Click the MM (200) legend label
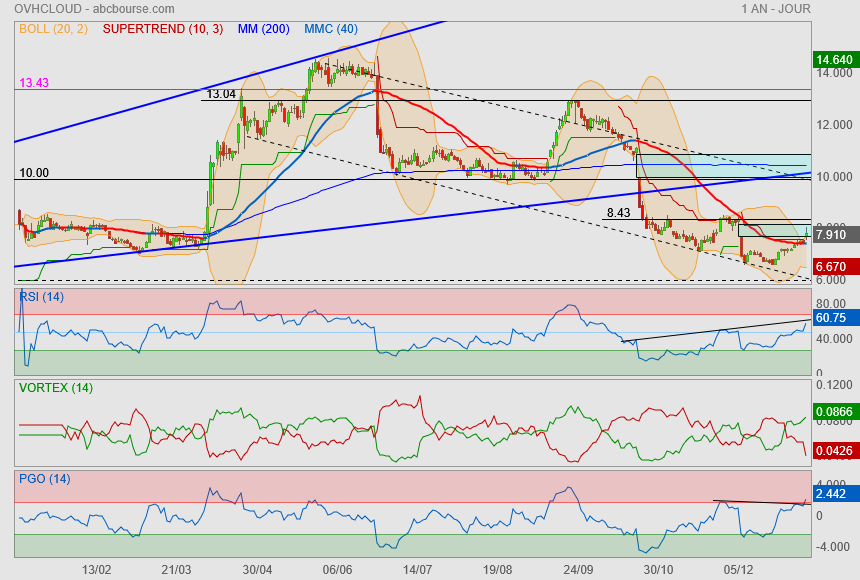 pos(263,30)
